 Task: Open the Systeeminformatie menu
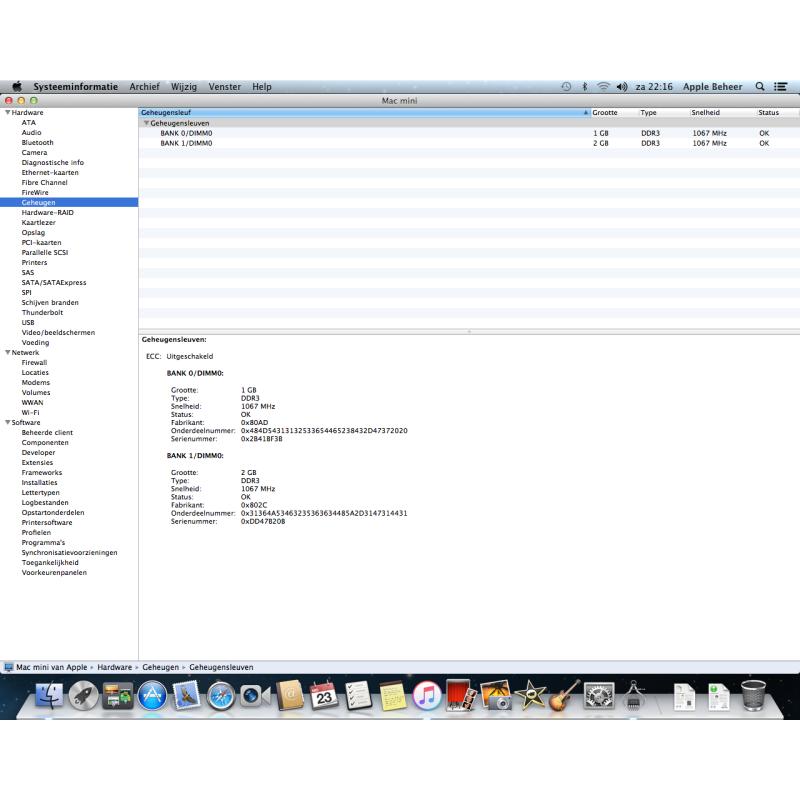click(x=76, y=87)
